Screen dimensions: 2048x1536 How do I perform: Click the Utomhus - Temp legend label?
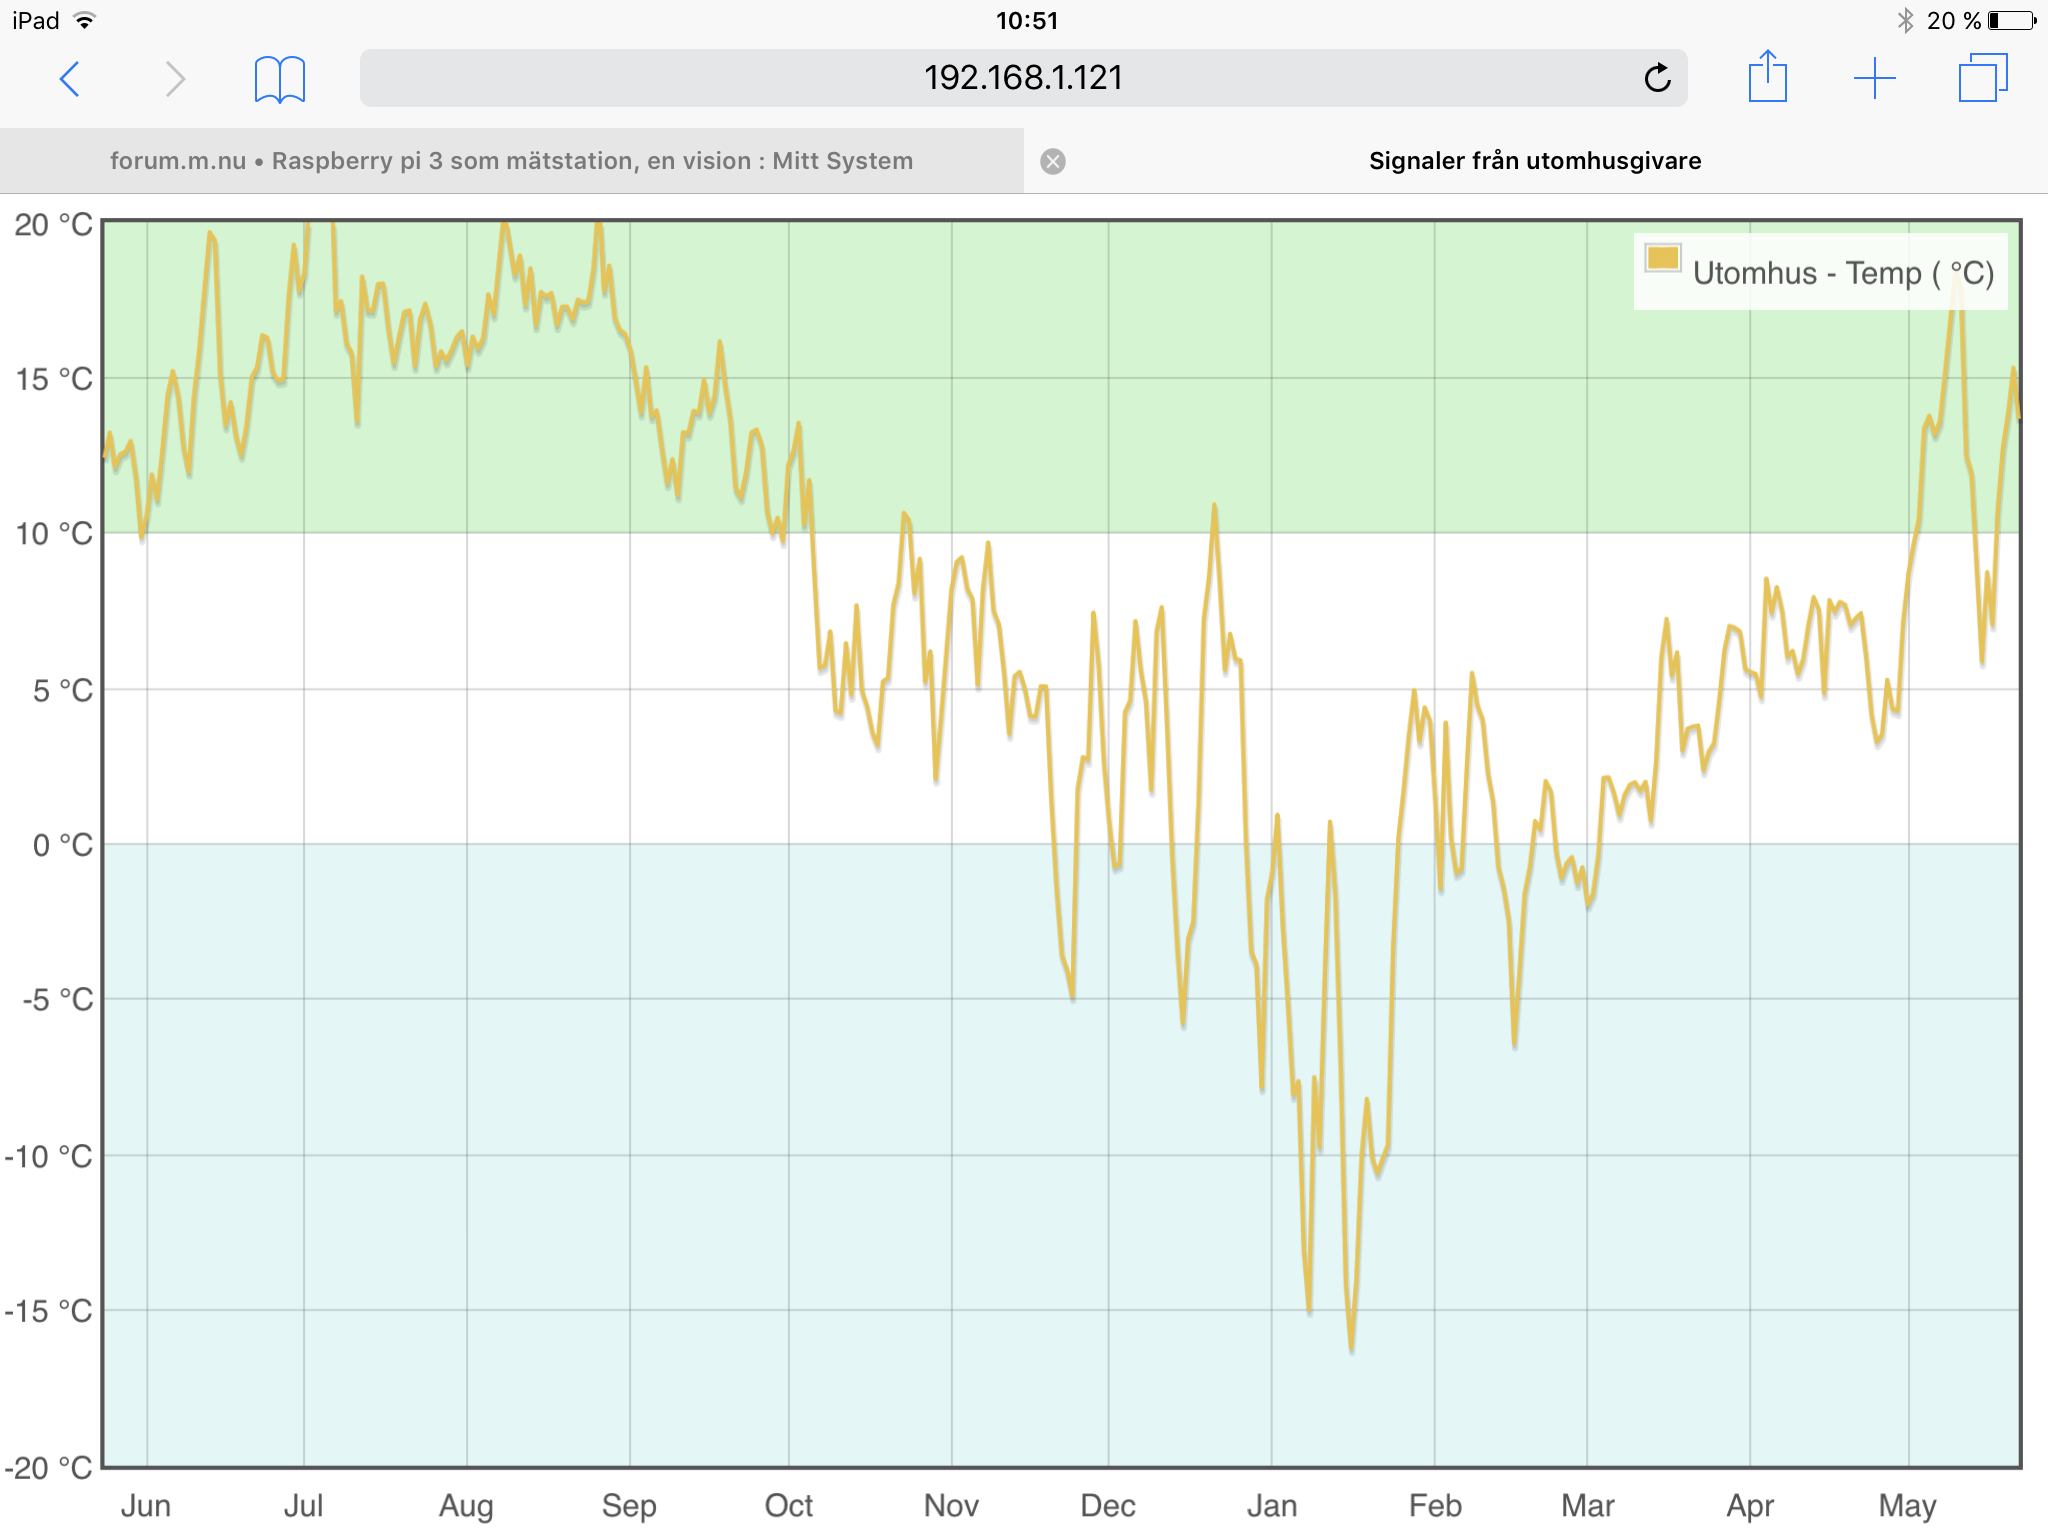pos(1843,273)
